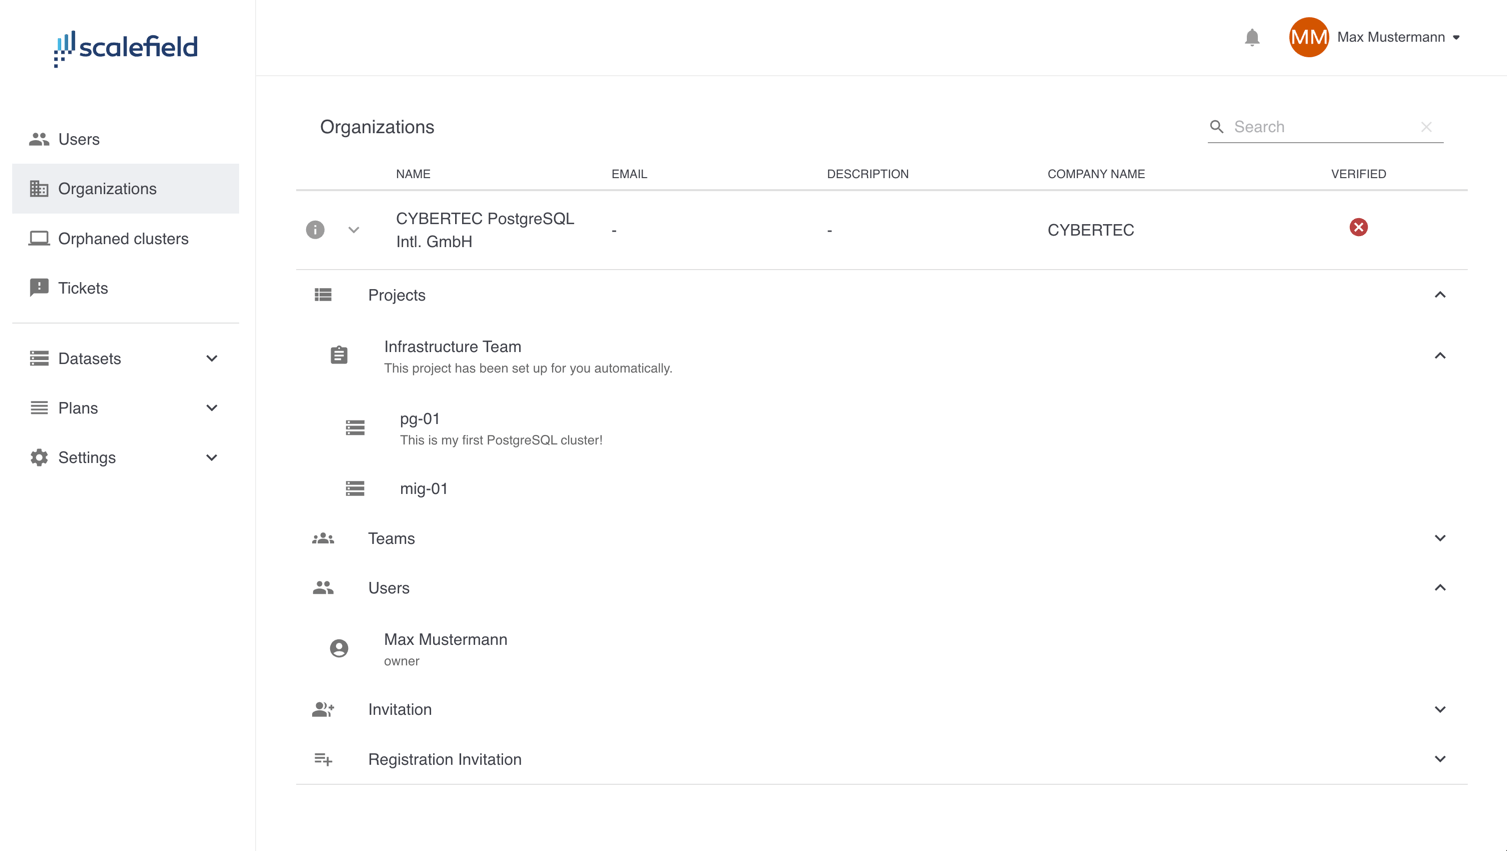This screenshot has width=1507, height=851.
Task: Click the Max Mustermann account icon in Users
Action: (339, 649)
